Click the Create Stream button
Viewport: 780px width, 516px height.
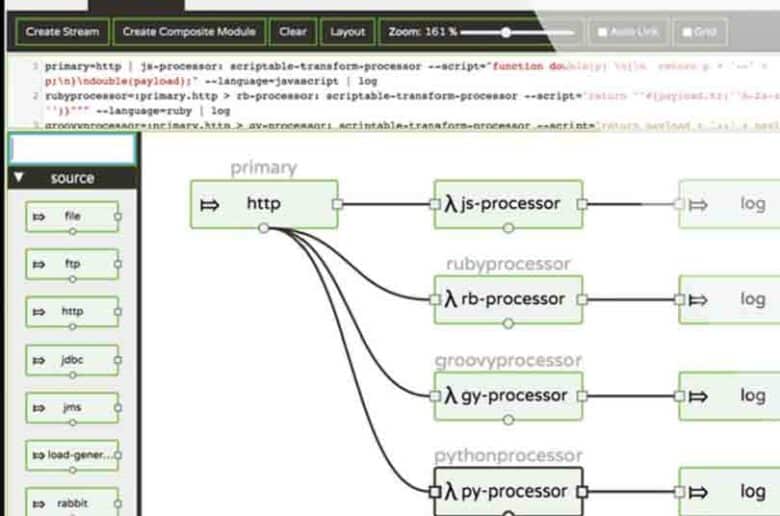point(62,32)
